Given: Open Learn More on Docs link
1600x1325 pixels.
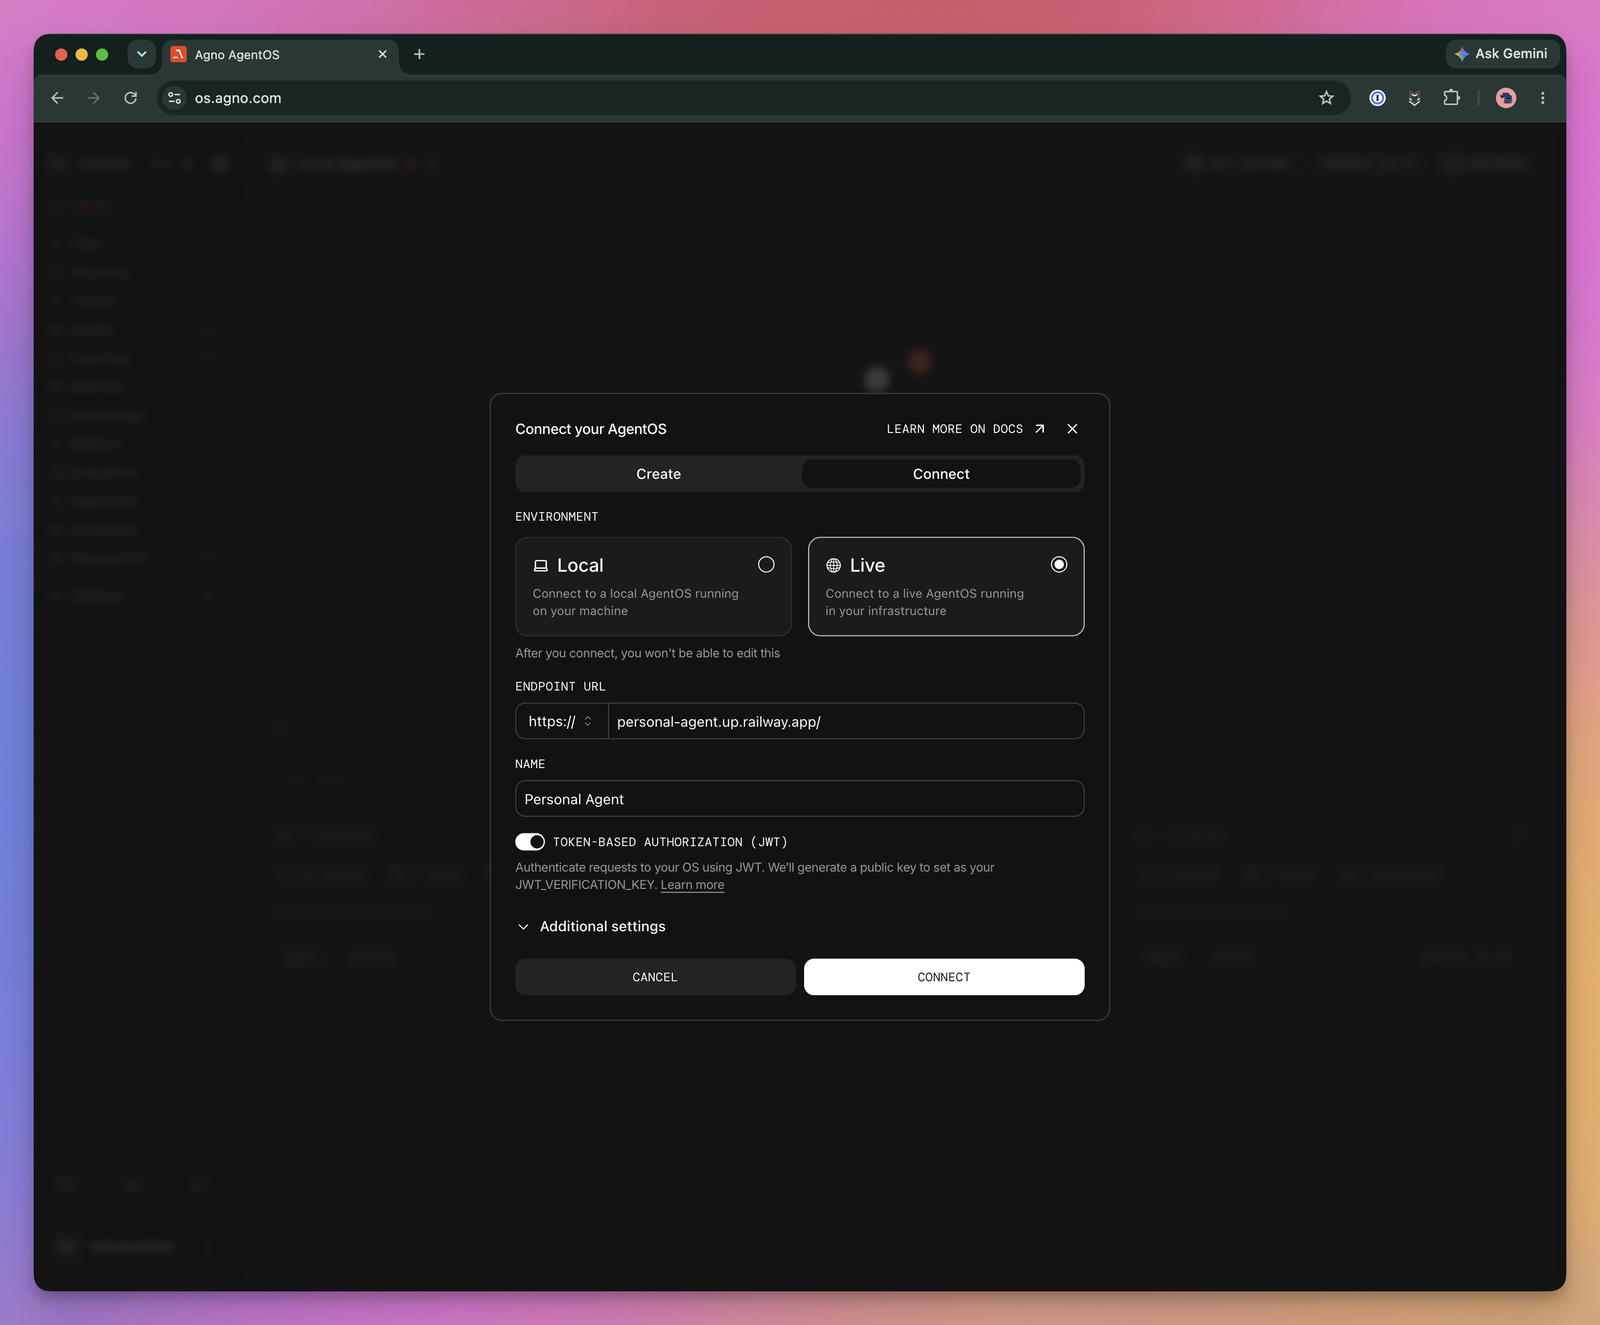Looking at the screenshot, I should click(965, 429).
